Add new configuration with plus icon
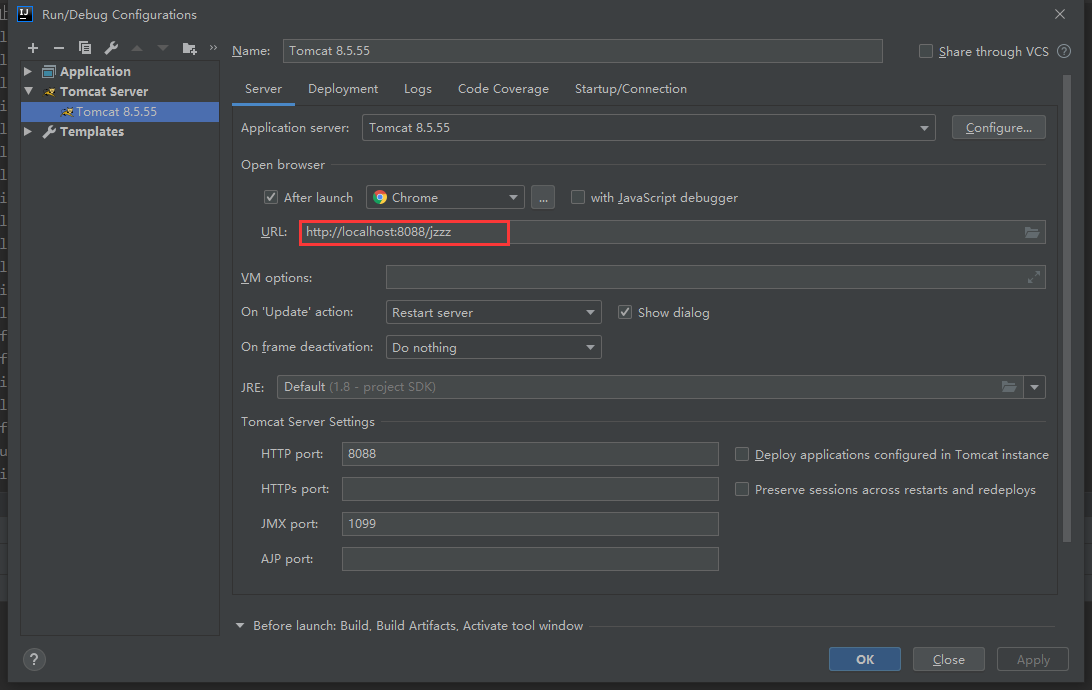This screenshot has height=690, width=1092. pyautogui.click(x=33, y=48)
